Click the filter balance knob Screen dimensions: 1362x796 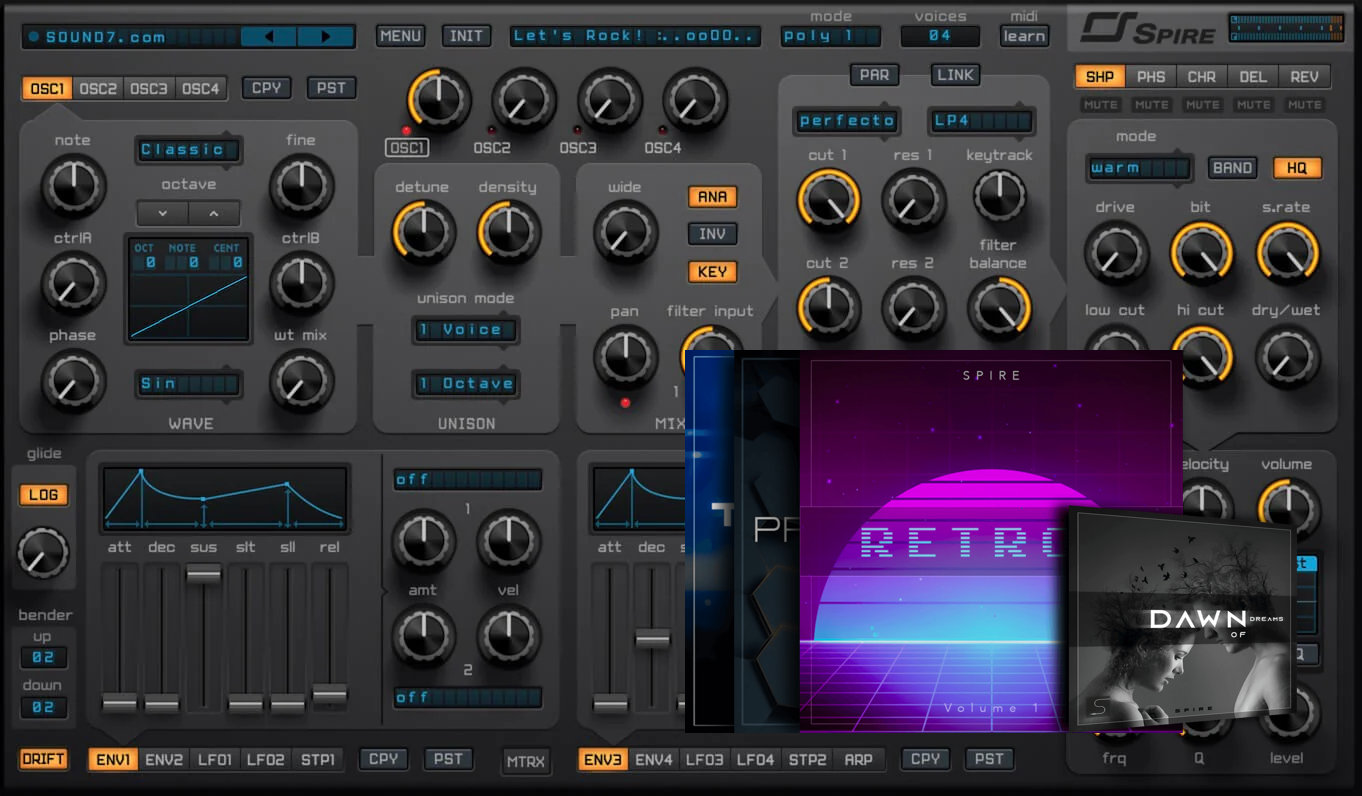pos(999,308)
